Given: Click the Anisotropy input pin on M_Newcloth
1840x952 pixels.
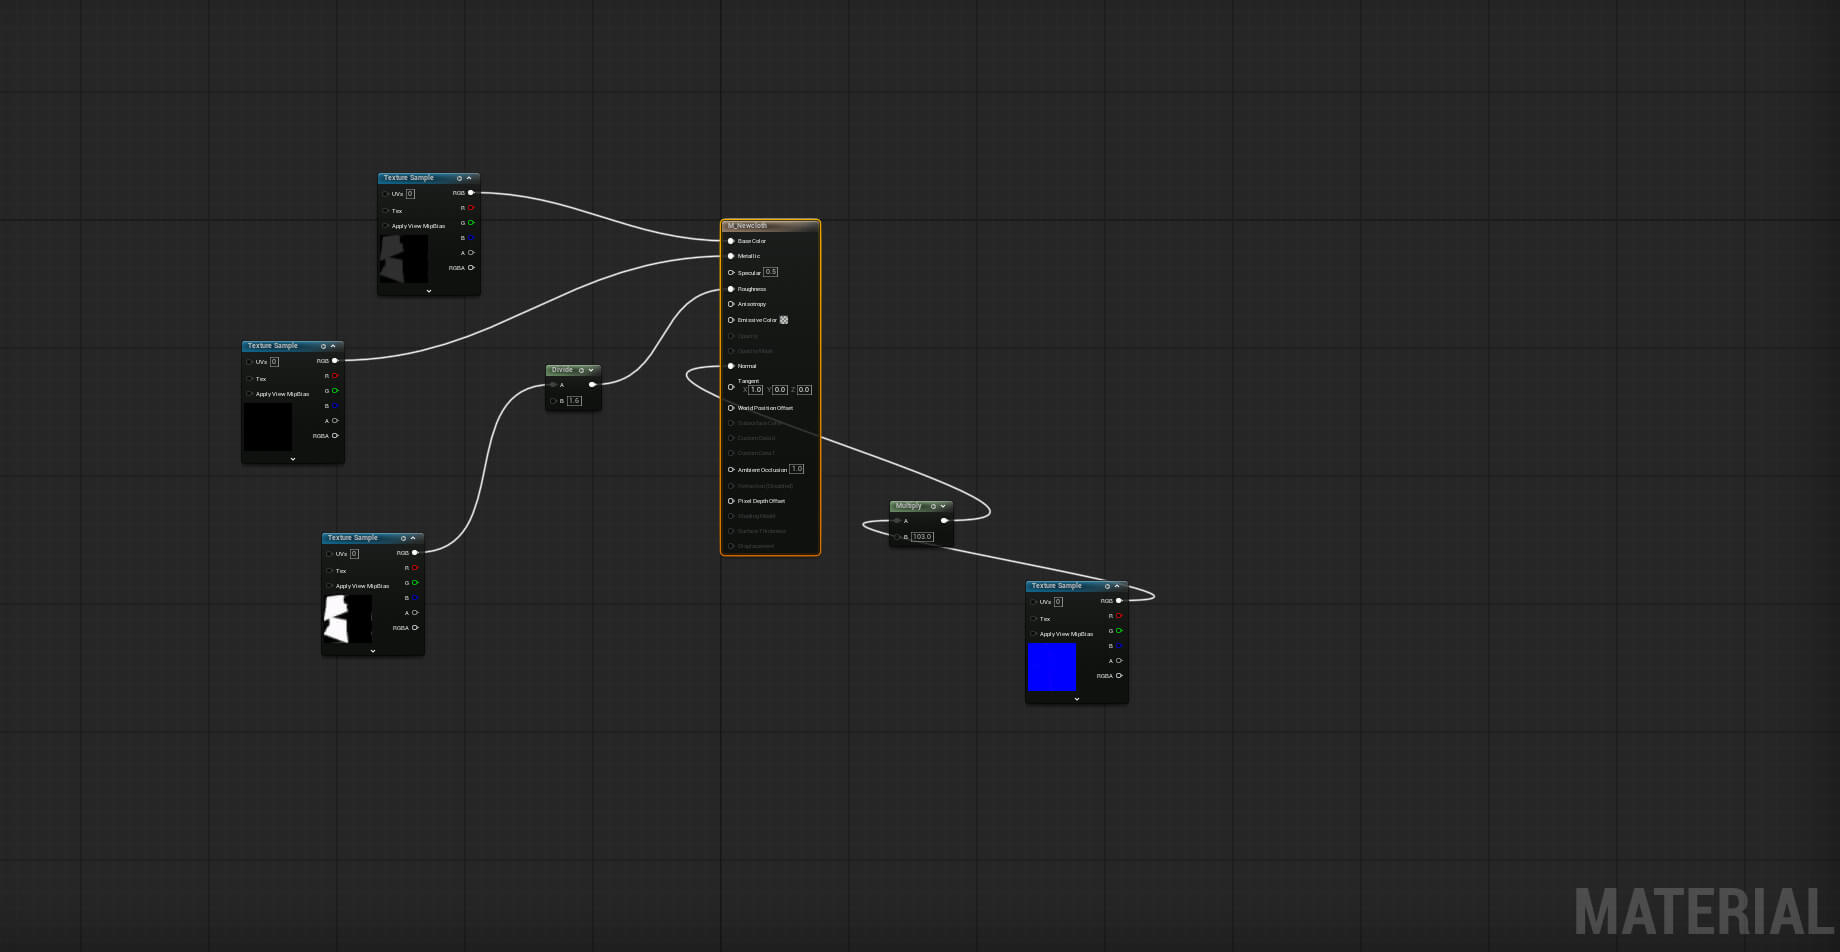Looking at the screenshot, I should (x=731, y=304).
